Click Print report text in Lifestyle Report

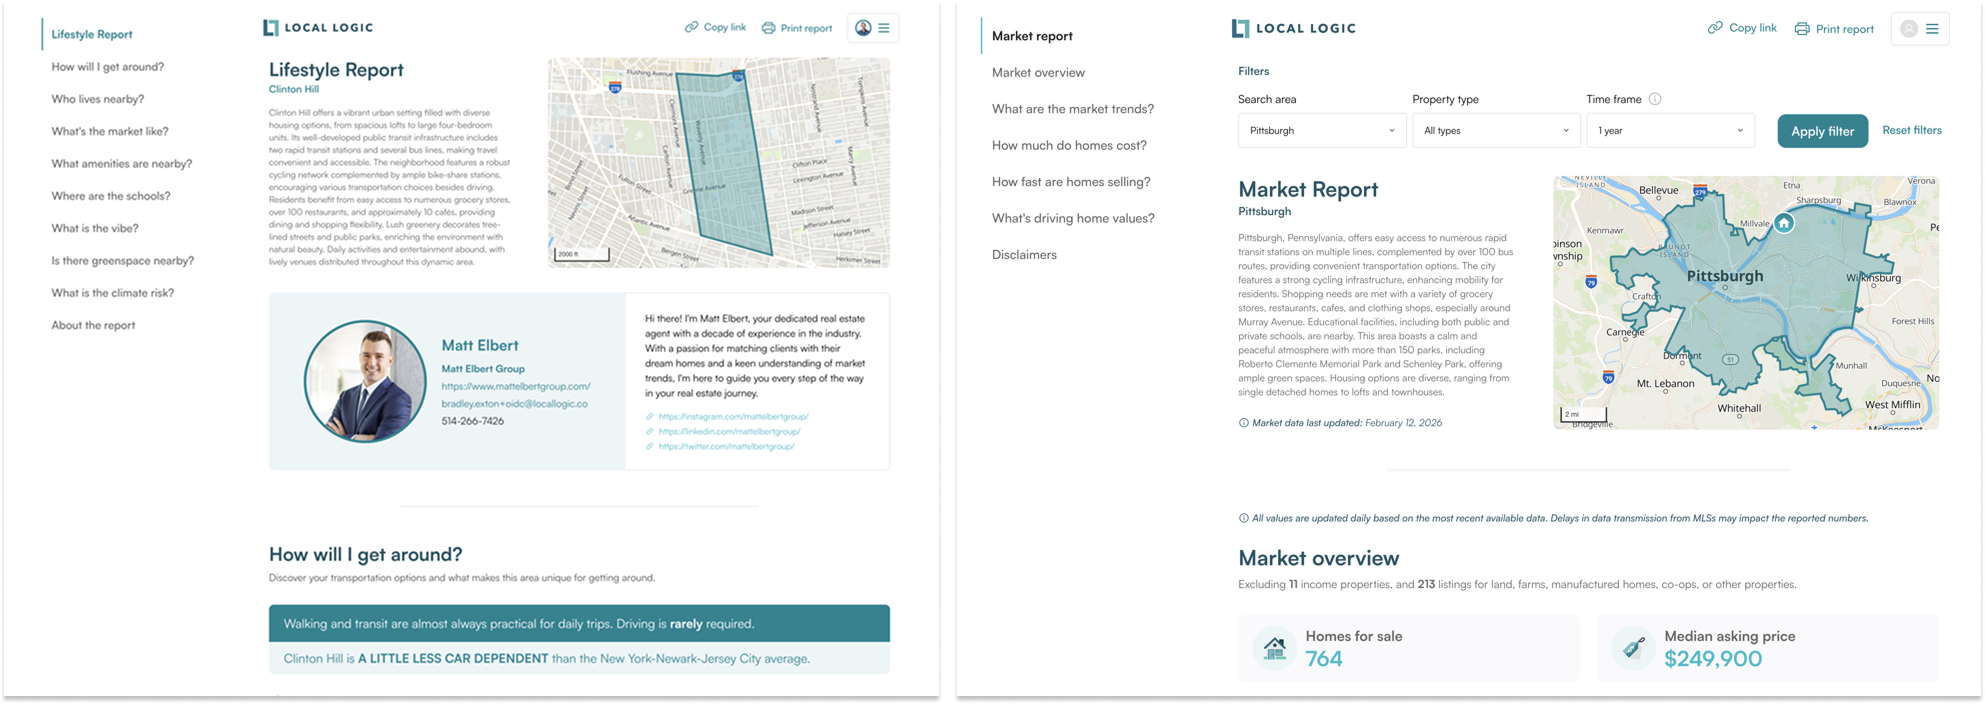(806, 28)
